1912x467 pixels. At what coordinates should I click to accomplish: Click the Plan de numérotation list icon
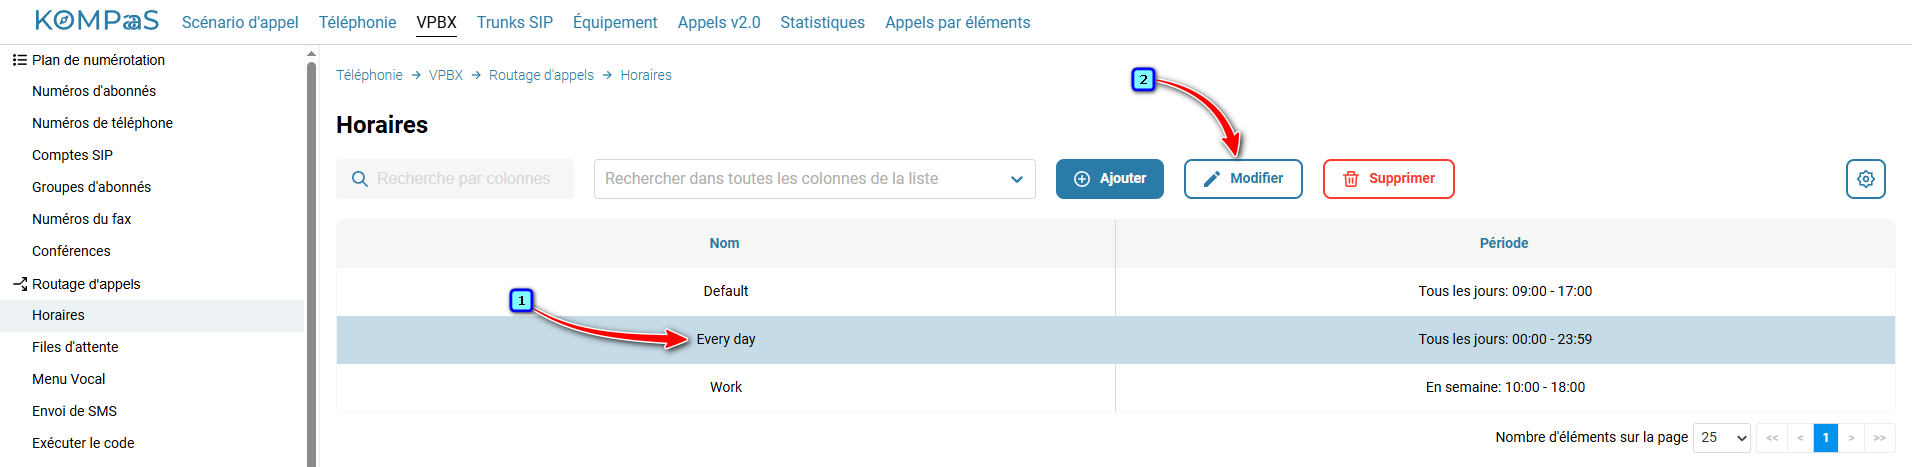[19, 60]
